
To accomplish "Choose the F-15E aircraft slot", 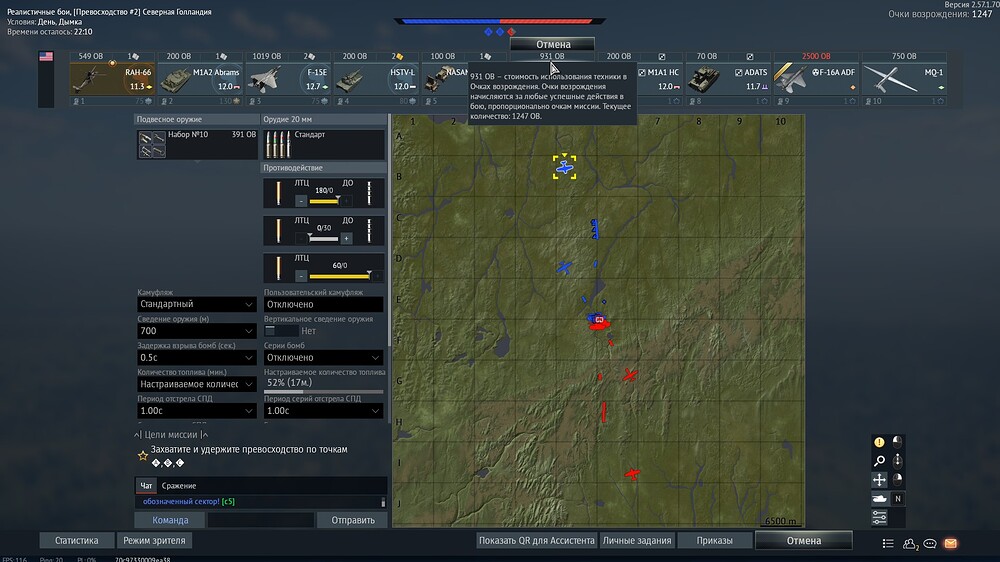I will click(288, 78).
